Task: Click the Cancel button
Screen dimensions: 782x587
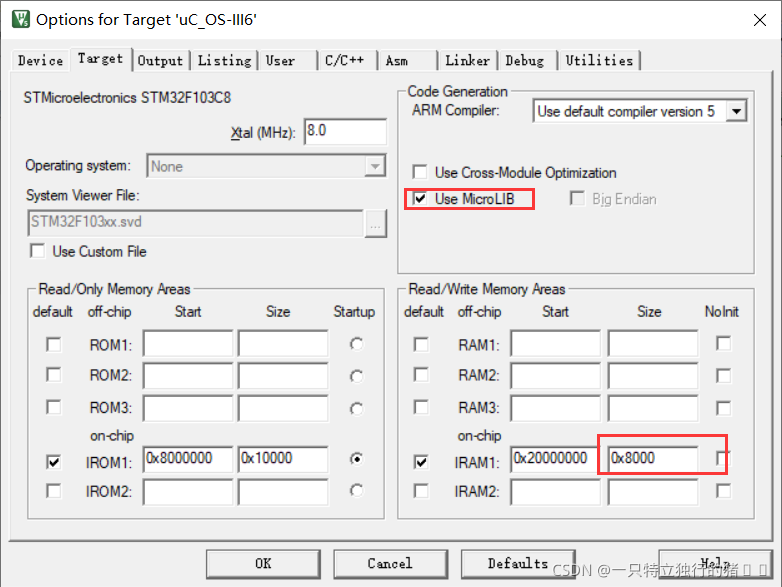Action: [390, 564]
